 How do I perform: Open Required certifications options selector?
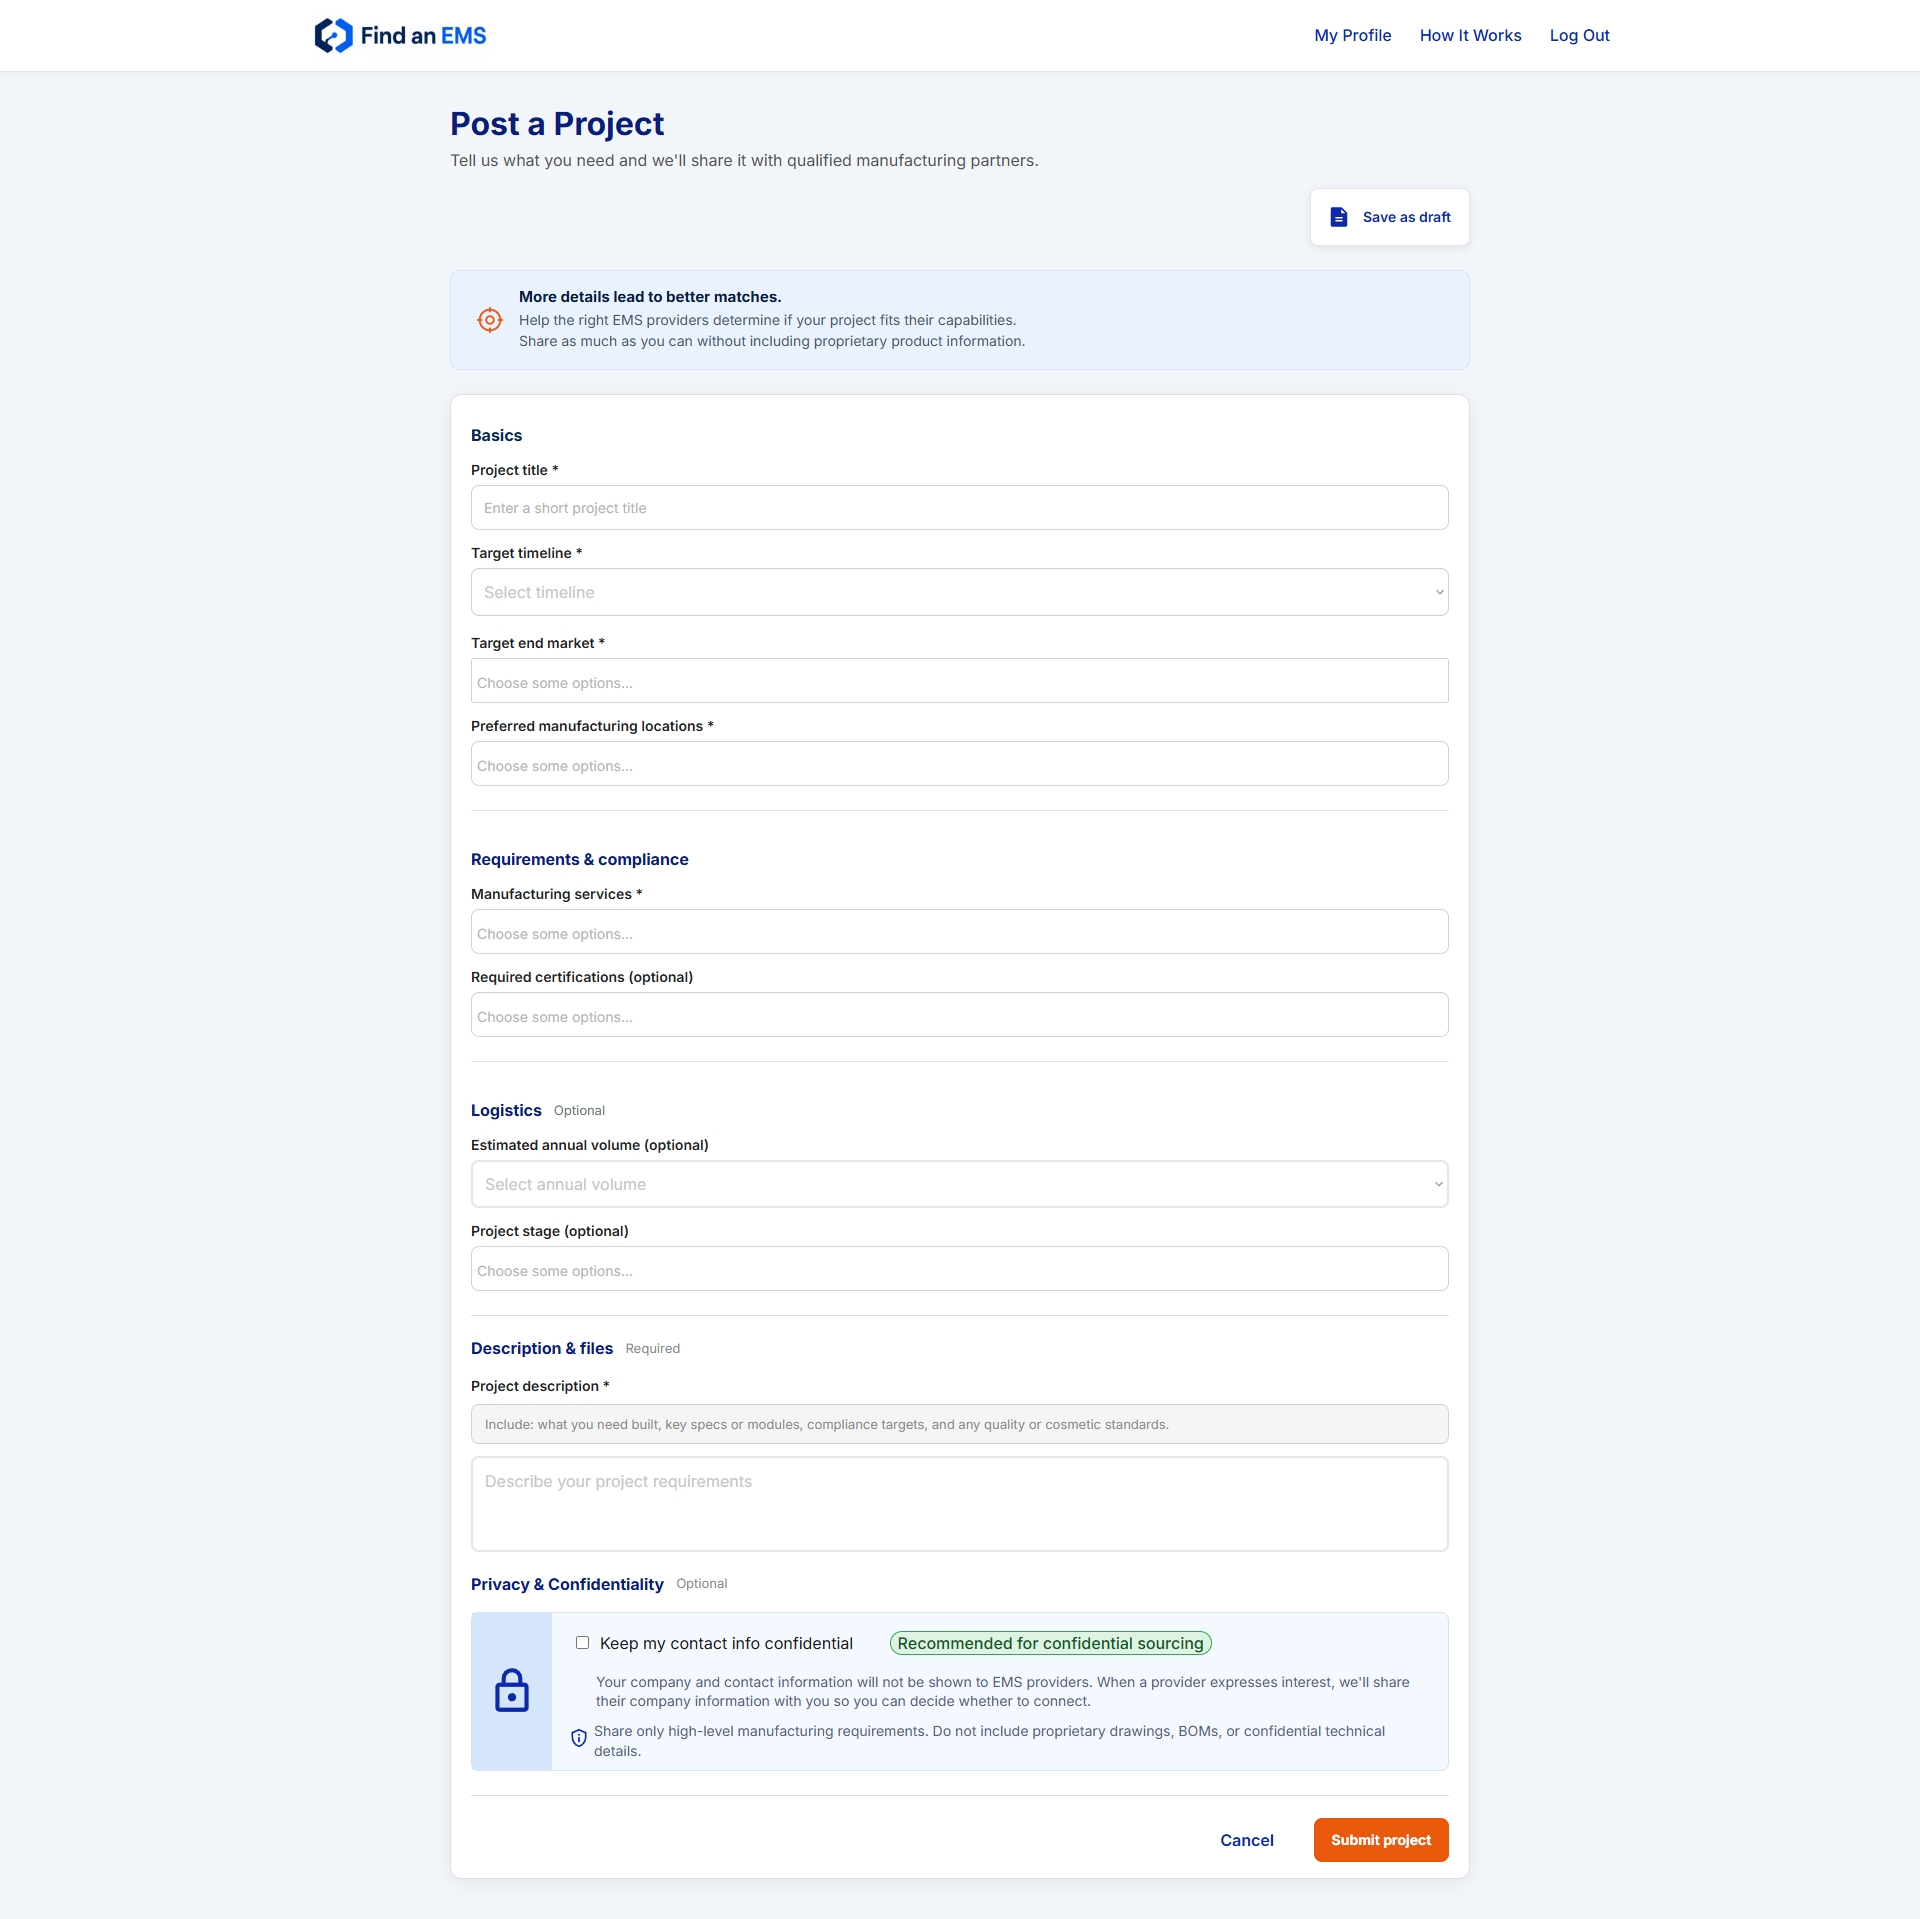point(960,1015)
